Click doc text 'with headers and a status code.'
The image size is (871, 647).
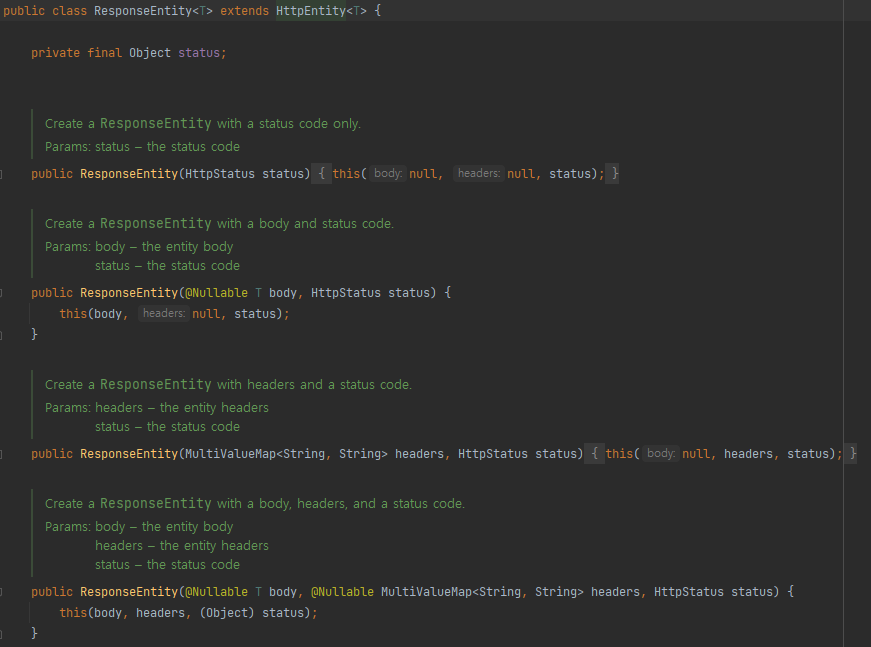click(314, 385)
